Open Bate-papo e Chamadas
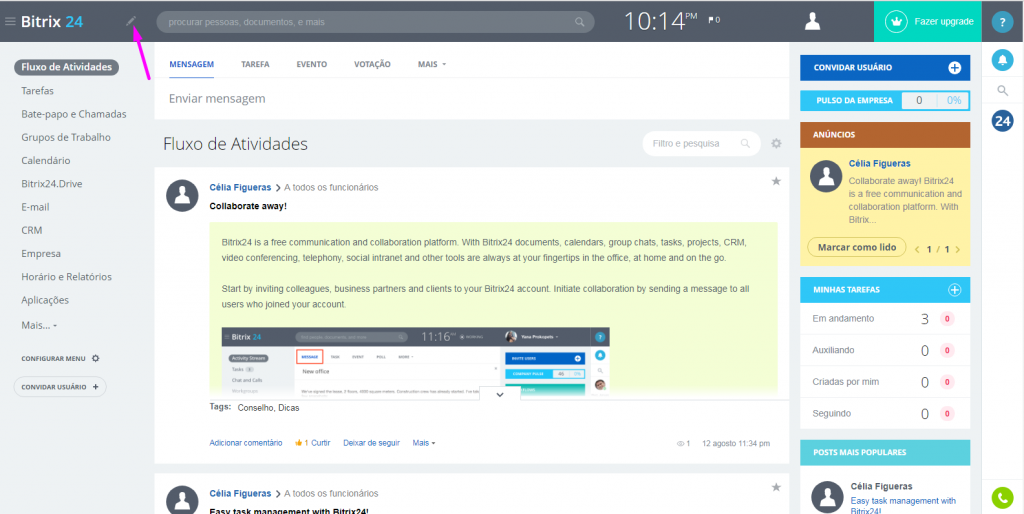This screenshot has height=514, width=1024. pos(74,114)
